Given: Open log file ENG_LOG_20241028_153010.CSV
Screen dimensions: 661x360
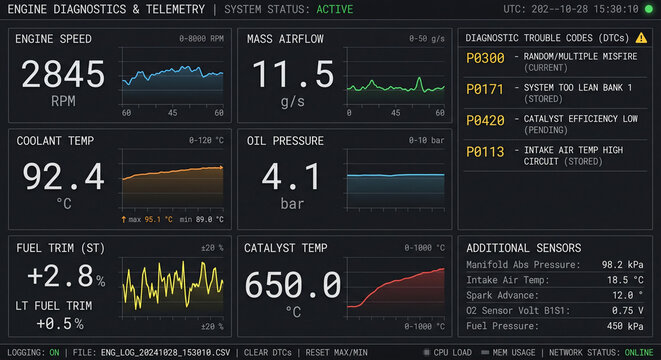Looking at the screenshot, I should coord(165,352).
